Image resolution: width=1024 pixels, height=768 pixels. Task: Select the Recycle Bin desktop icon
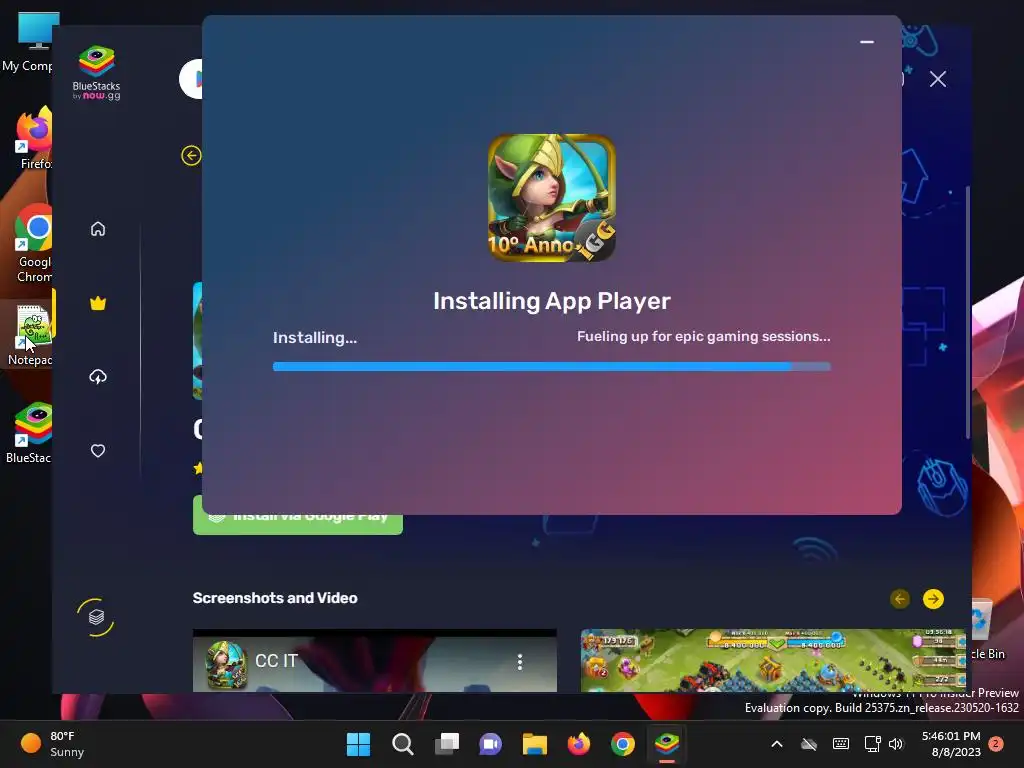[x=988, y=630]
